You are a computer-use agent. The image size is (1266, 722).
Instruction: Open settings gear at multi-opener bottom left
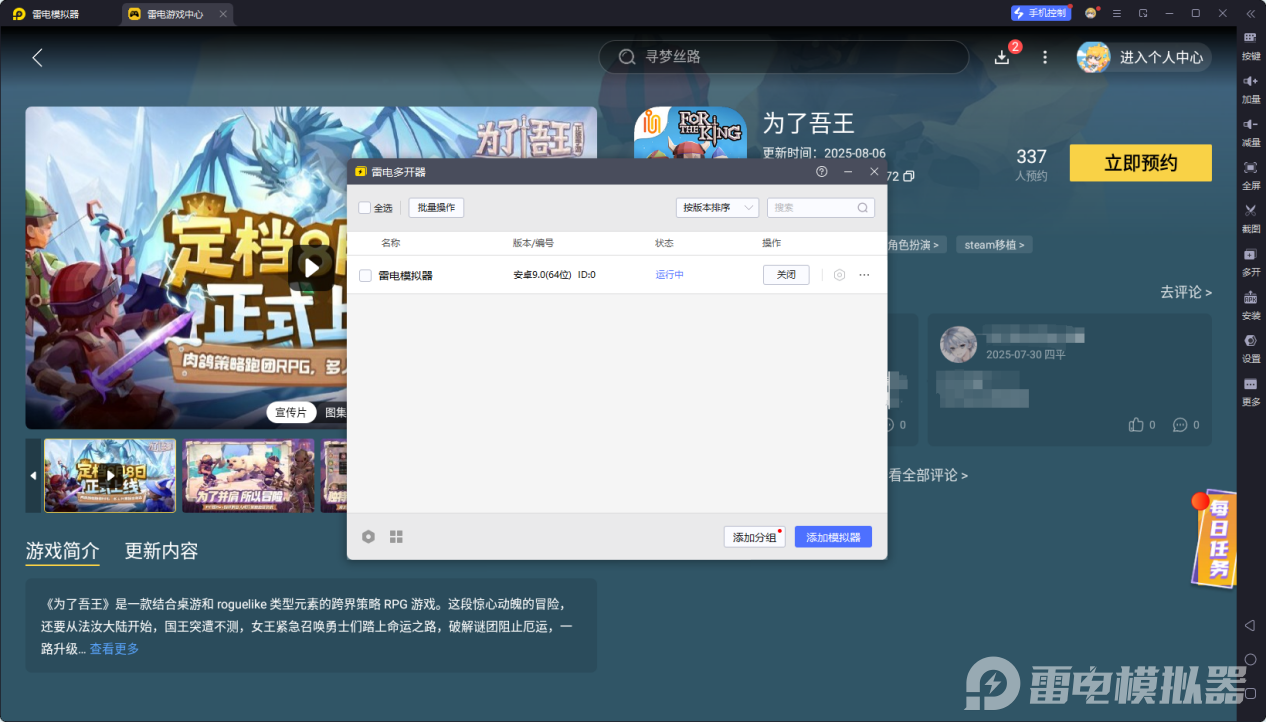368,537
